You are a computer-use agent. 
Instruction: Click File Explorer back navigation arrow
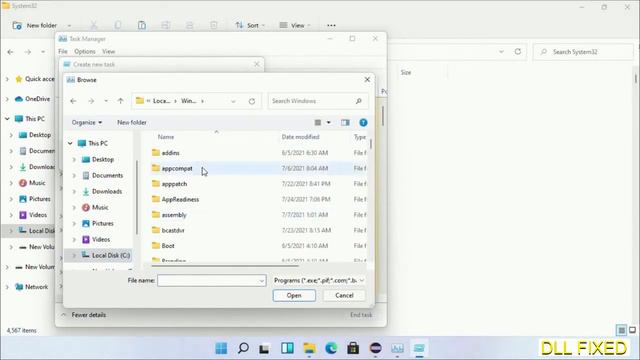pyautogui.click(x=11, y=52)
